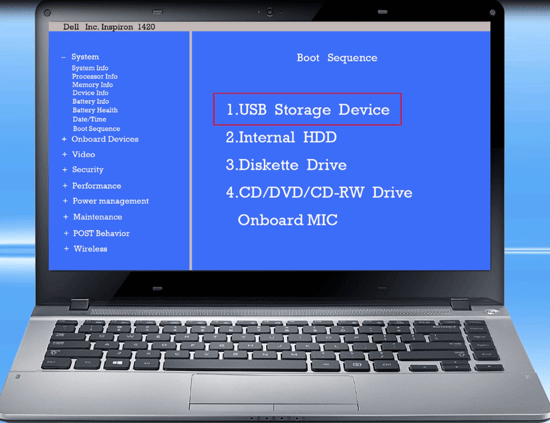
Task: Expand the POST Behavior section
Action: [x=66, y=233]
